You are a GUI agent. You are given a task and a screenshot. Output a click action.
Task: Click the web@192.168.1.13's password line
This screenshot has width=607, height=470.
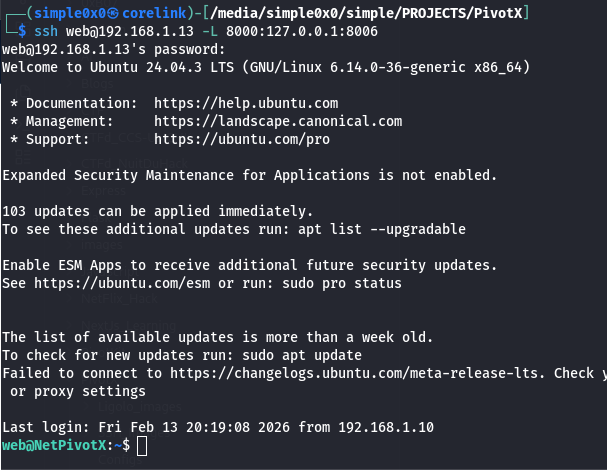(113, 49)
